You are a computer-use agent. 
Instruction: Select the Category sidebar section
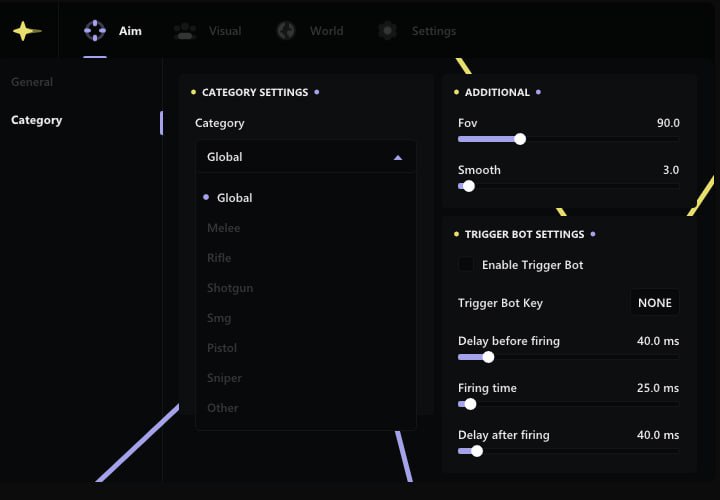tap(37, 120)
